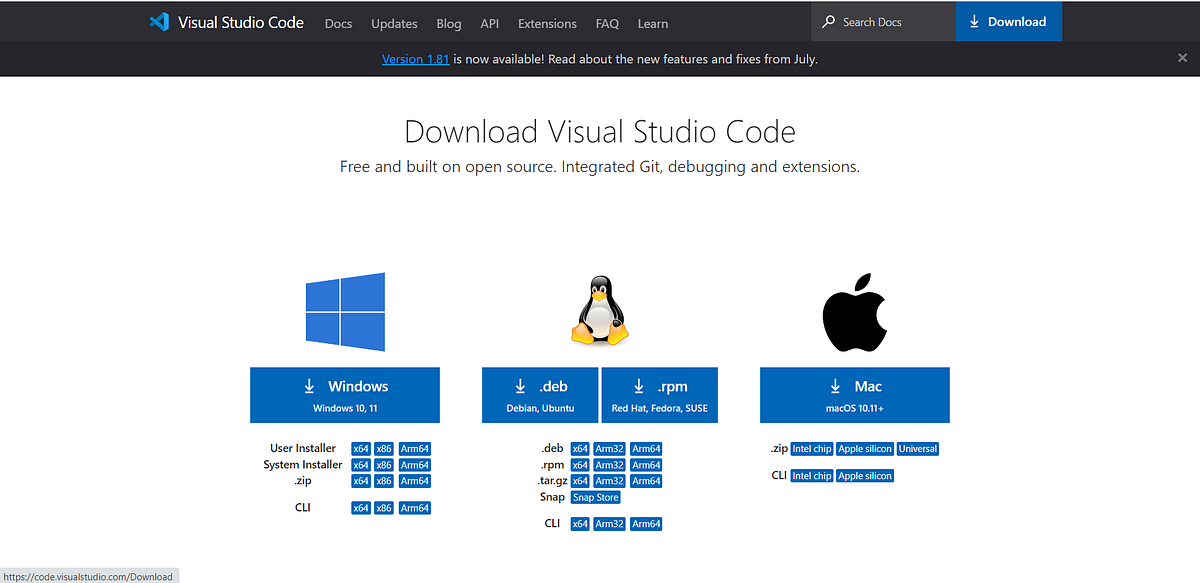1200x583 pixels.
Task: Click the 'System Installer' label
Action: (303, 464)
